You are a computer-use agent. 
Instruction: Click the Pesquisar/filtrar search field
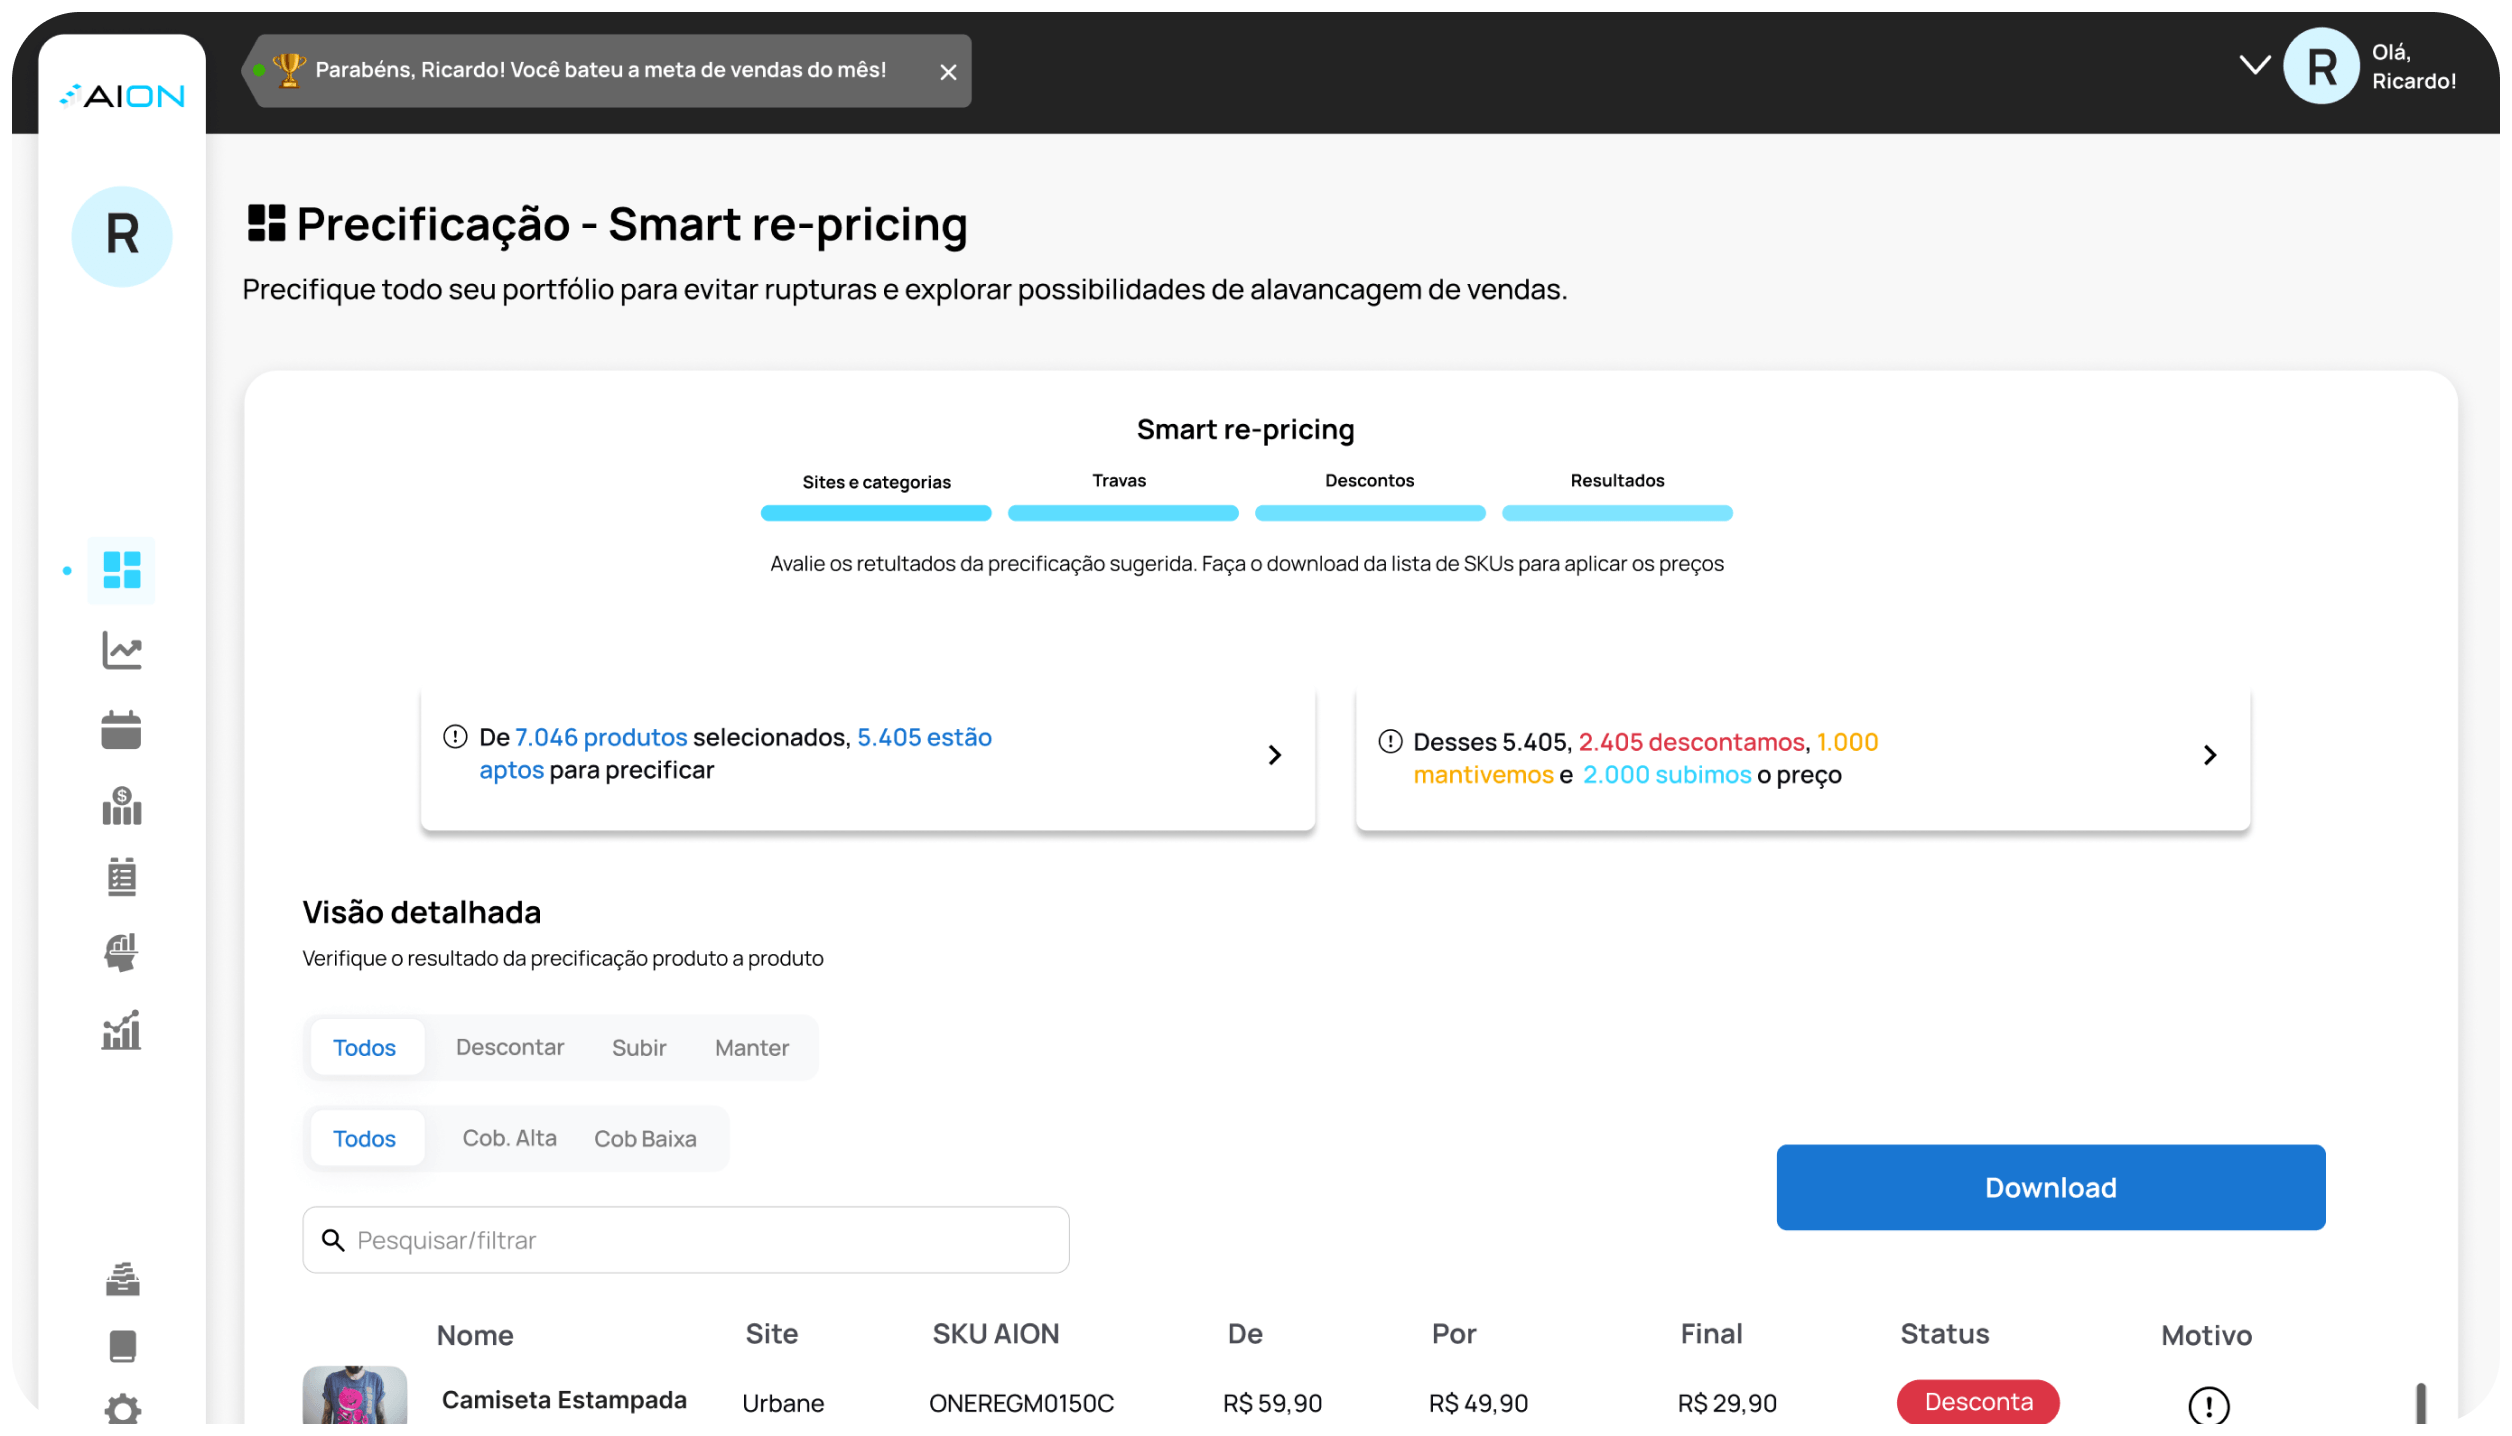pyautogui.click(x=686, y=1240)
